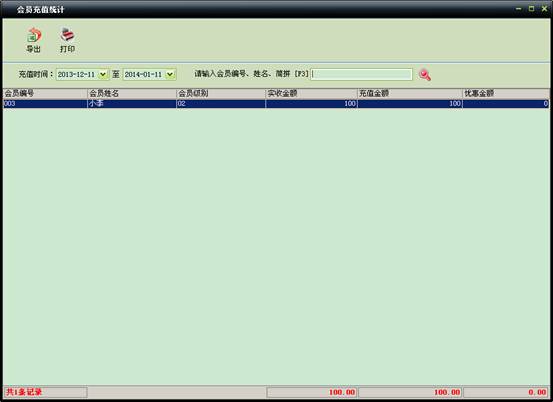553x402 pixels.
Task: Minimize the 会员充值统计 window
Action: (518, 9)
